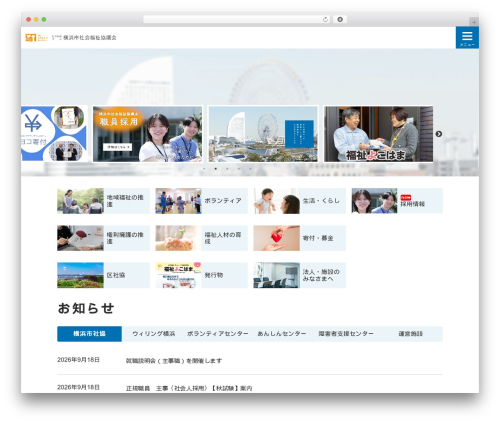This screenshot has width=500, height=423.
Task: Open the 採用情報 category card
Action: pos(397,201)
